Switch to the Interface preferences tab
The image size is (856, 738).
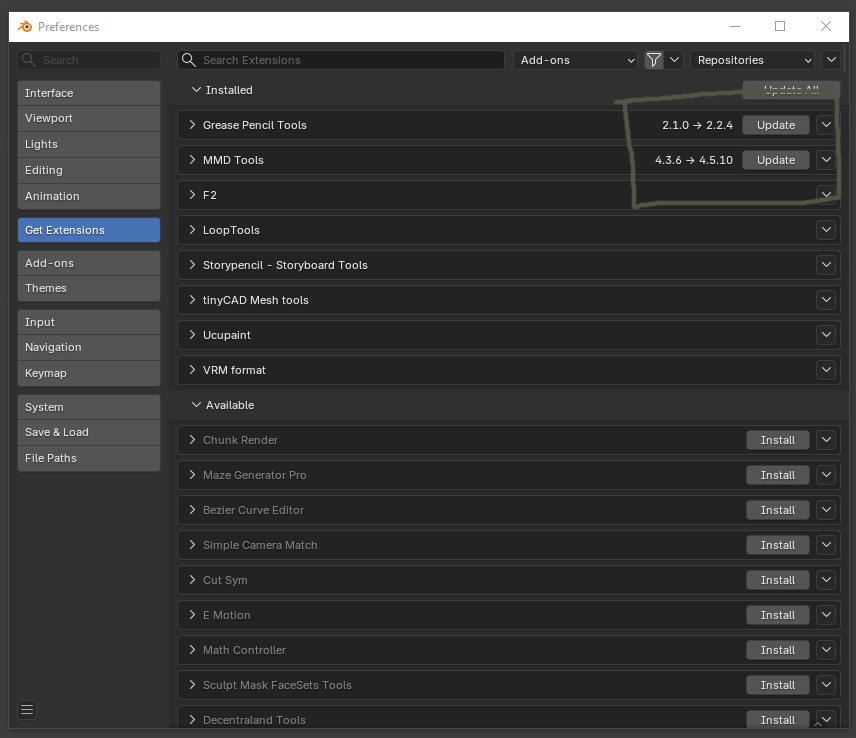click(x=89, y=93)
